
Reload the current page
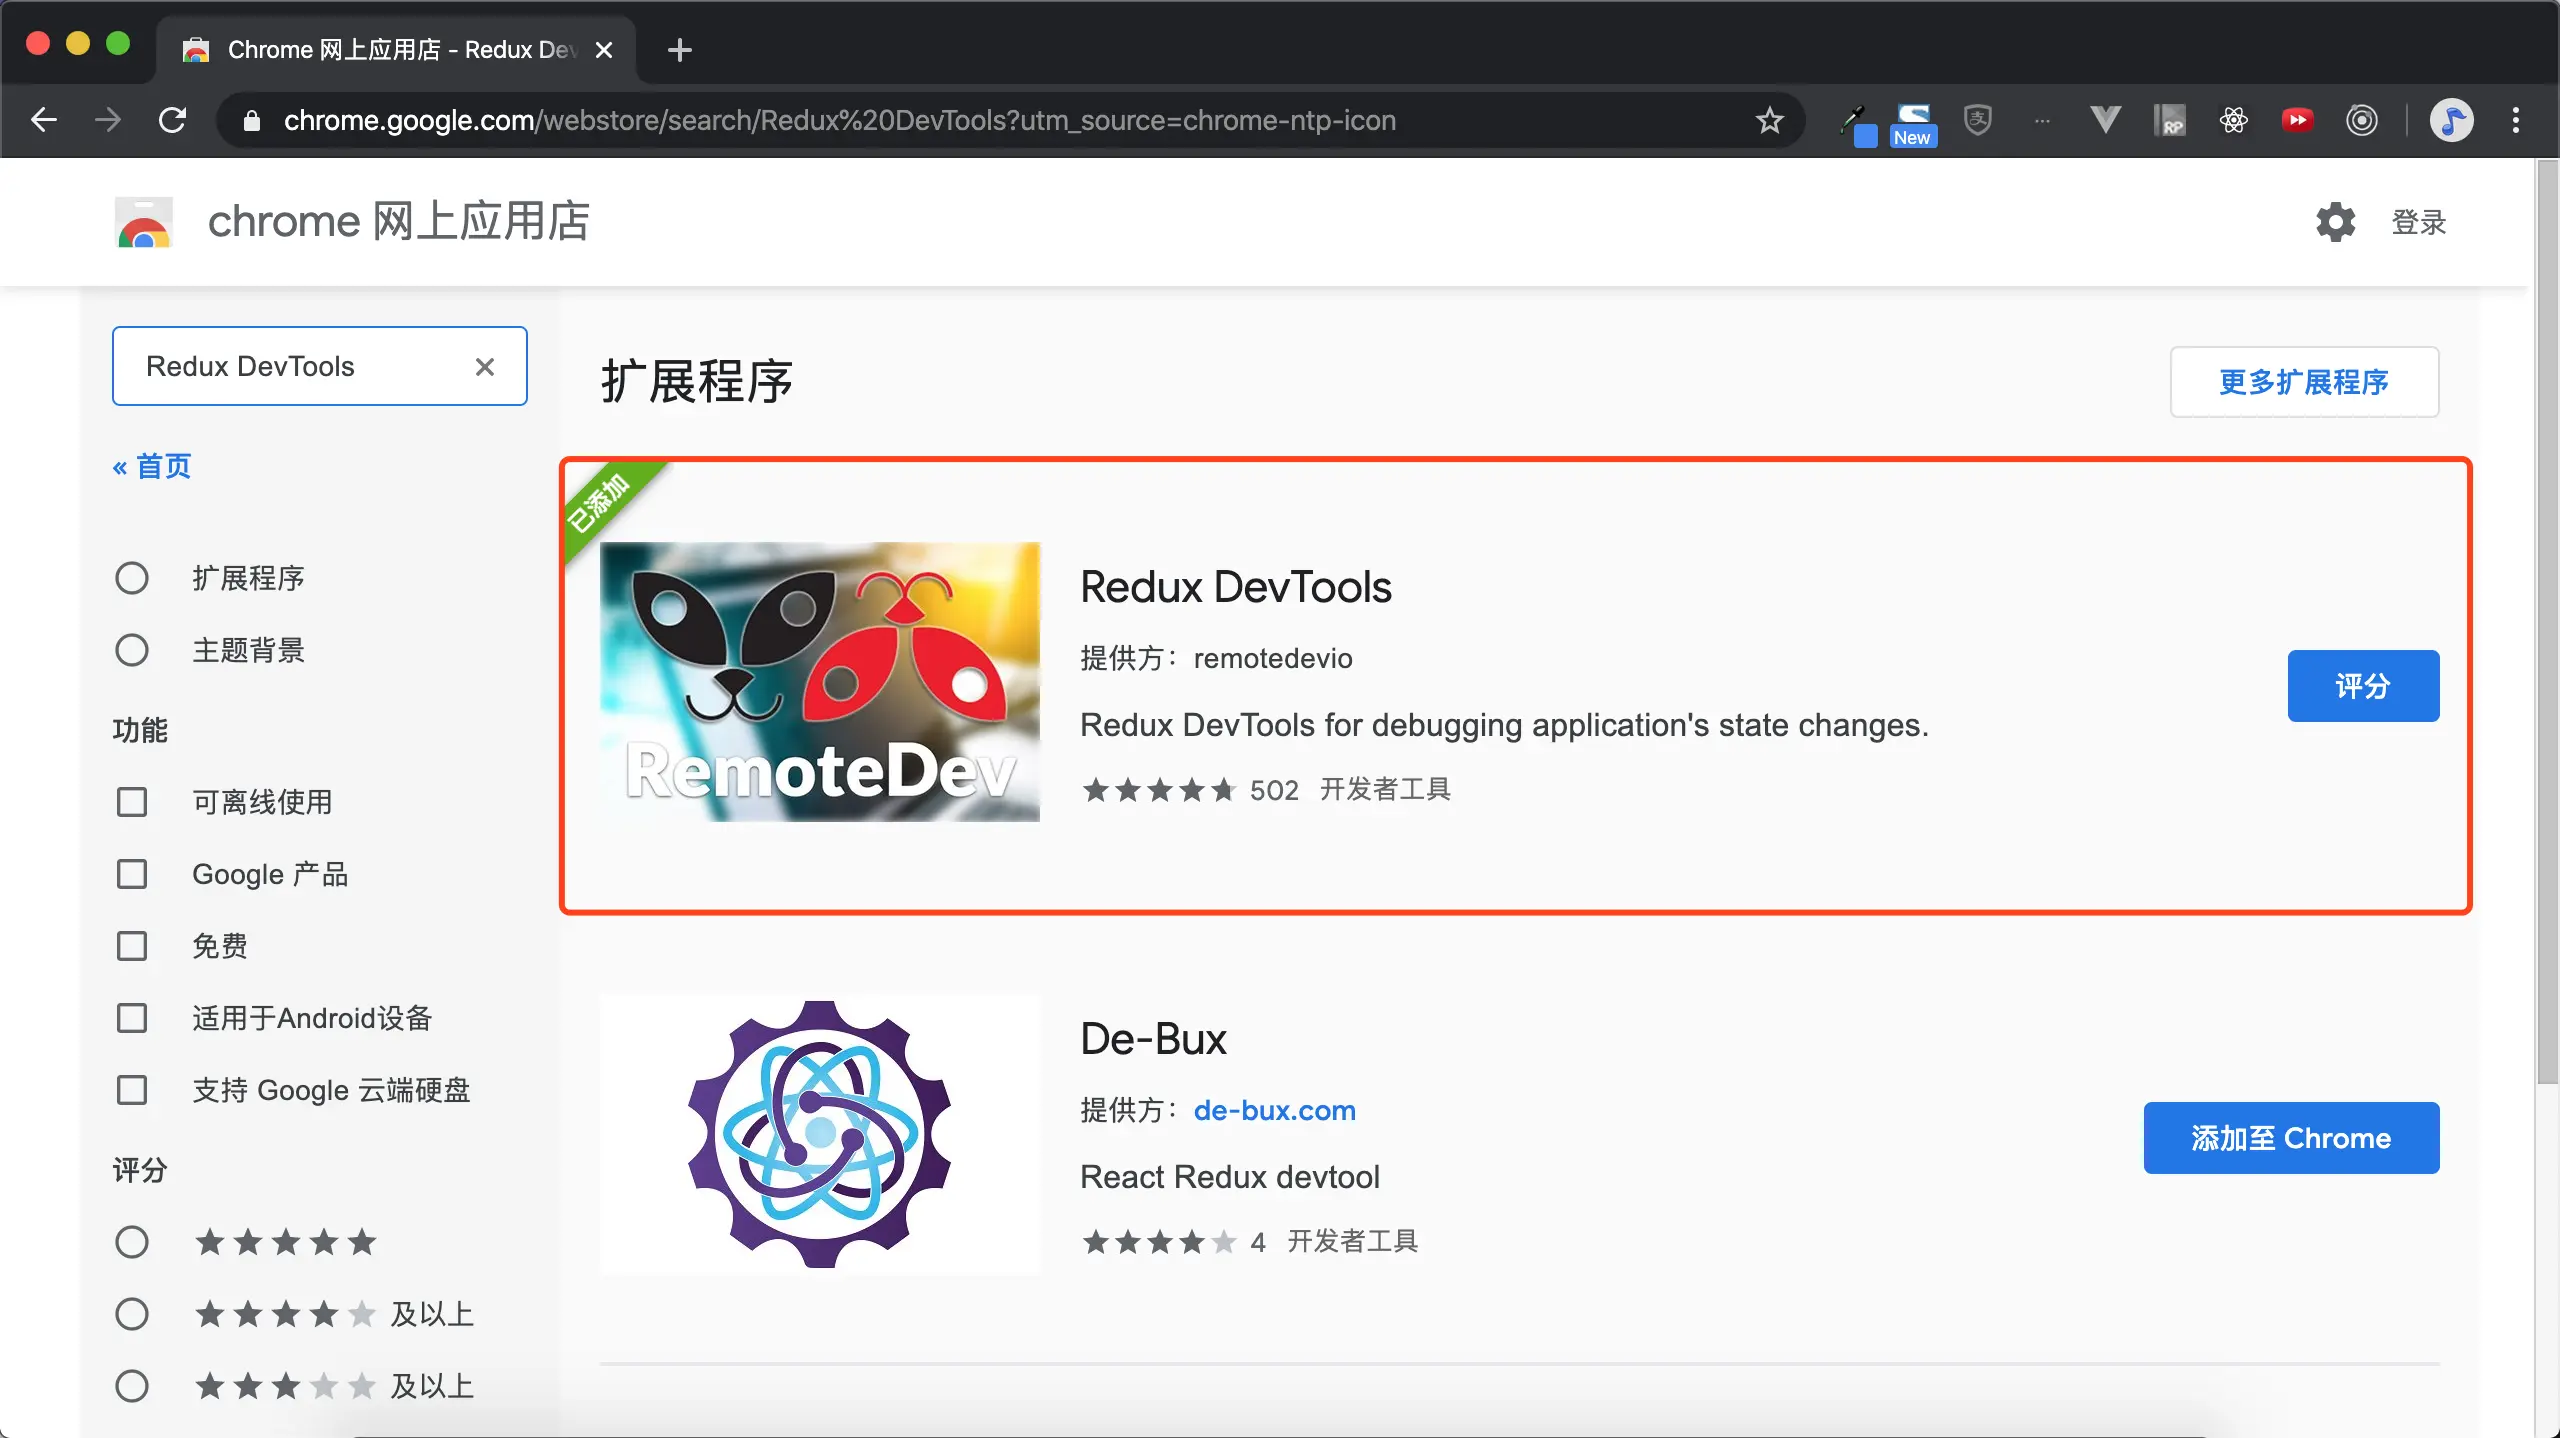(173, 120)
